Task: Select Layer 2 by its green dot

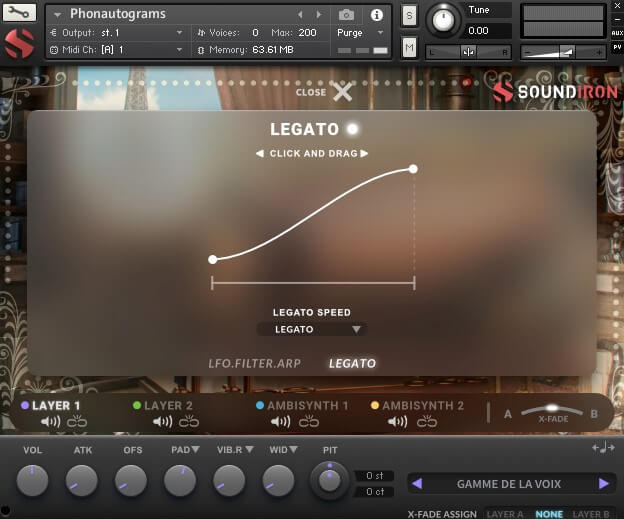Action: 137,406
